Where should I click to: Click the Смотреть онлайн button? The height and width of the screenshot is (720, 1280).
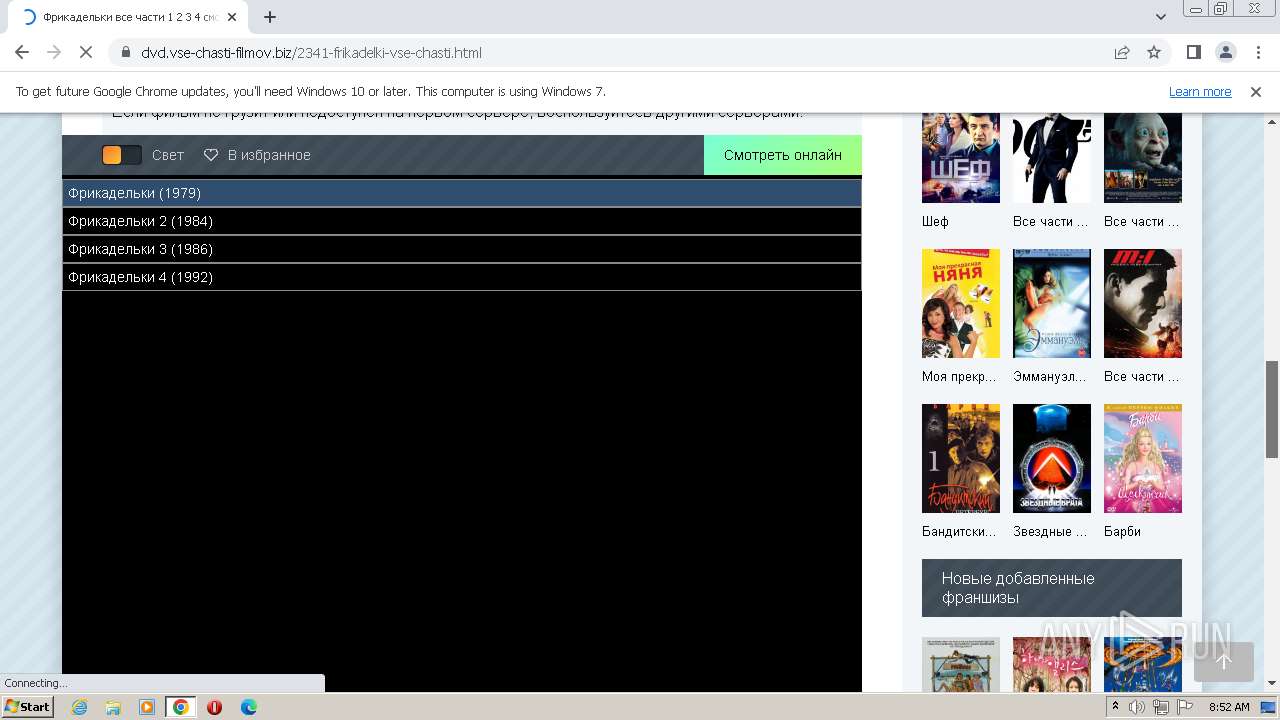coord(783,155)
